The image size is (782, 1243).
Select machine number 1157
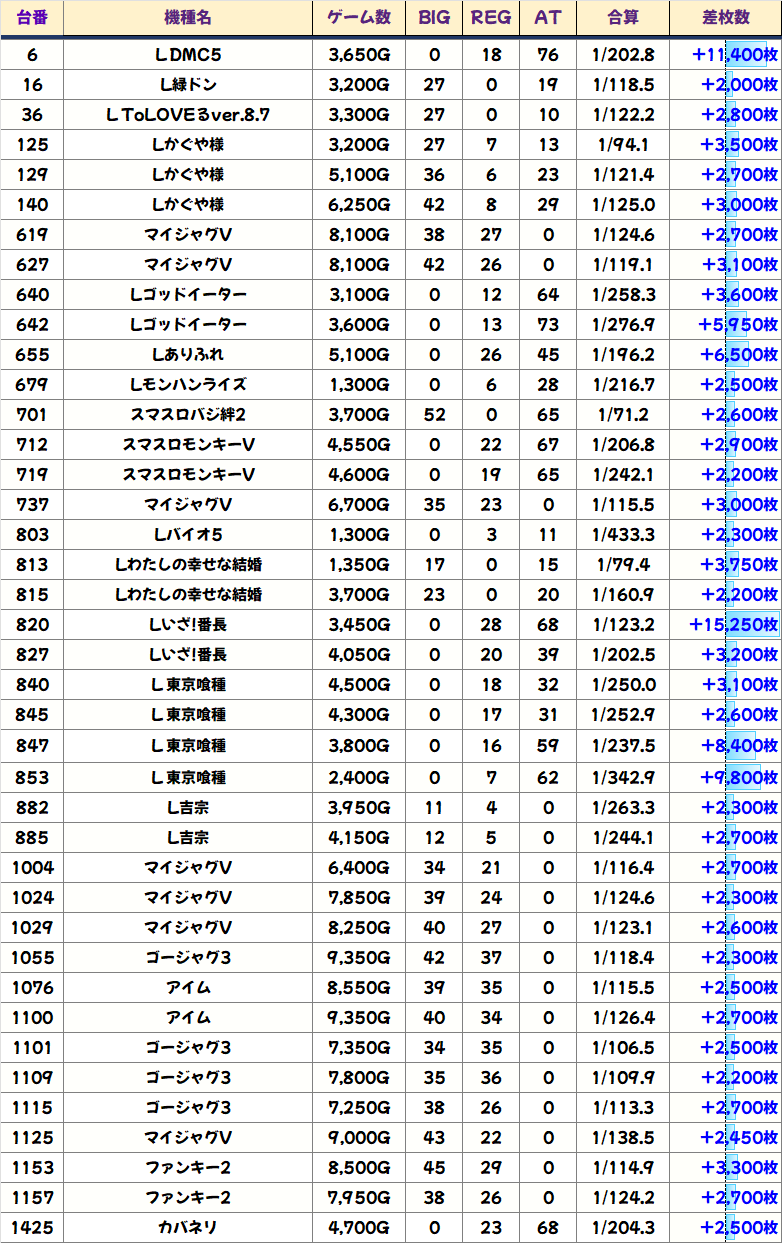click(x=32, y=1197)
